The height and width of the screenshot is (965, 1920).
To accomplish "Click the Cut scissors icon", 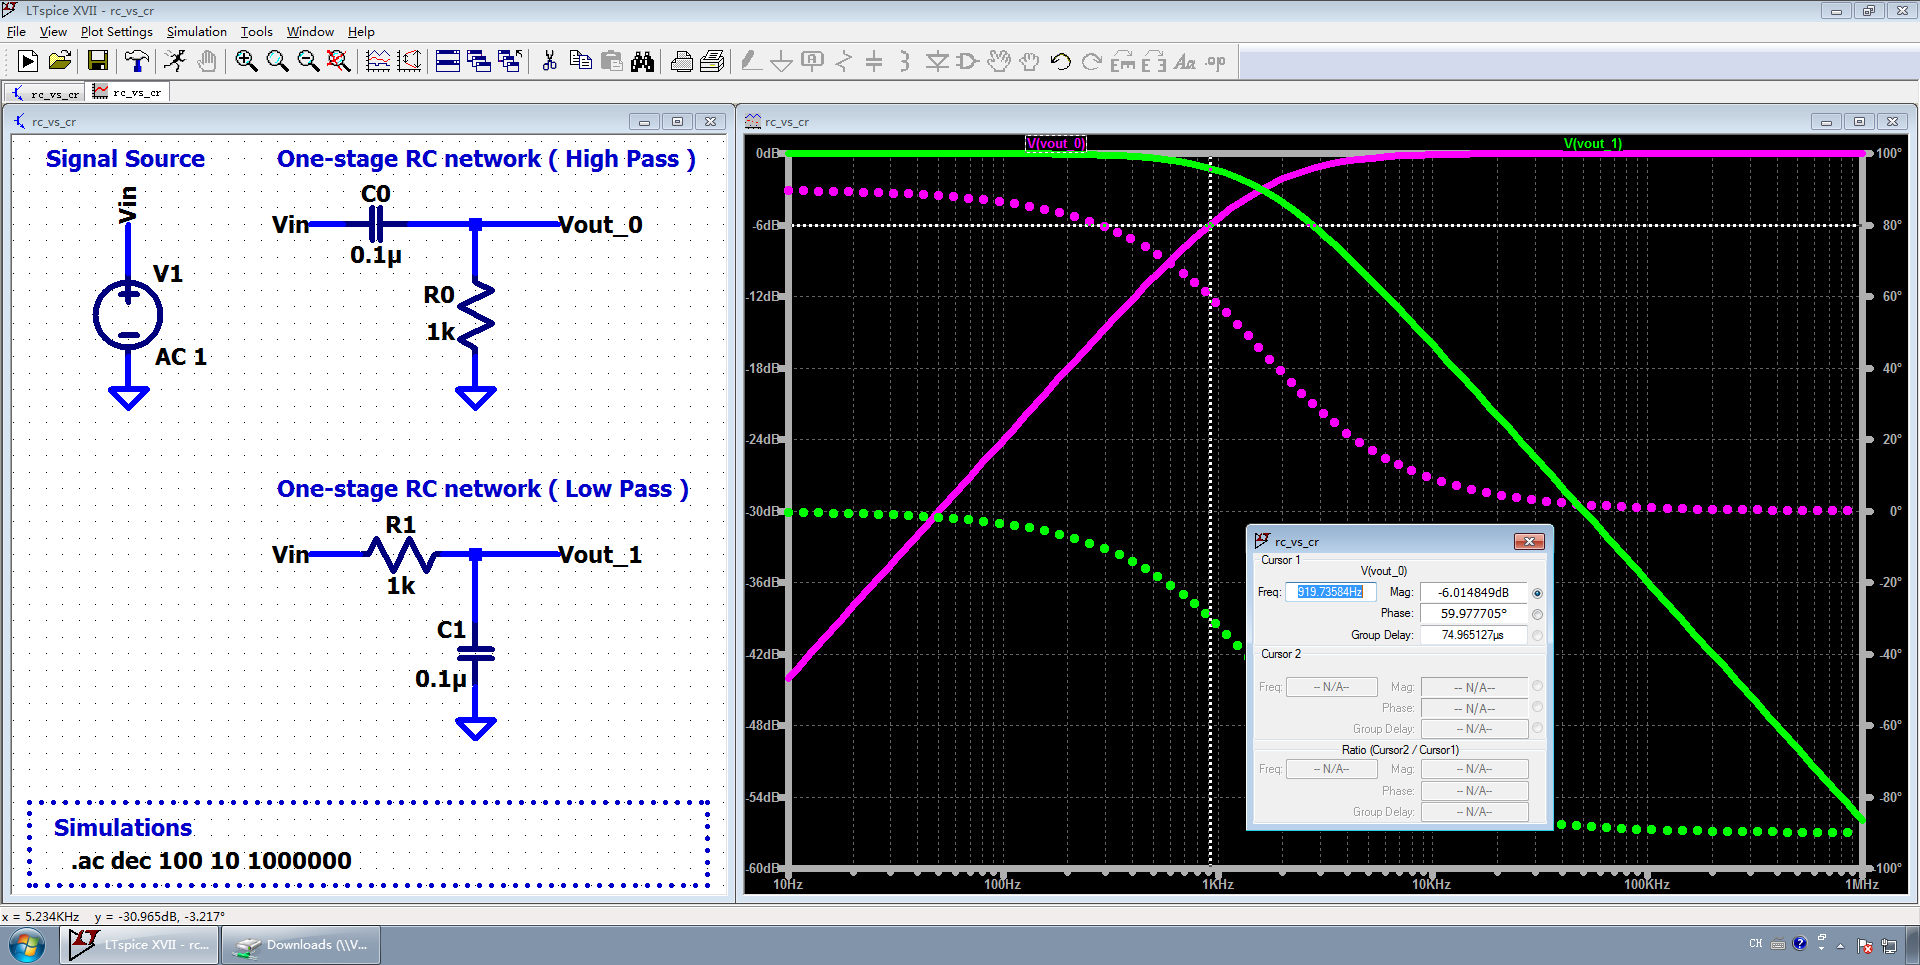I will 549,62.
